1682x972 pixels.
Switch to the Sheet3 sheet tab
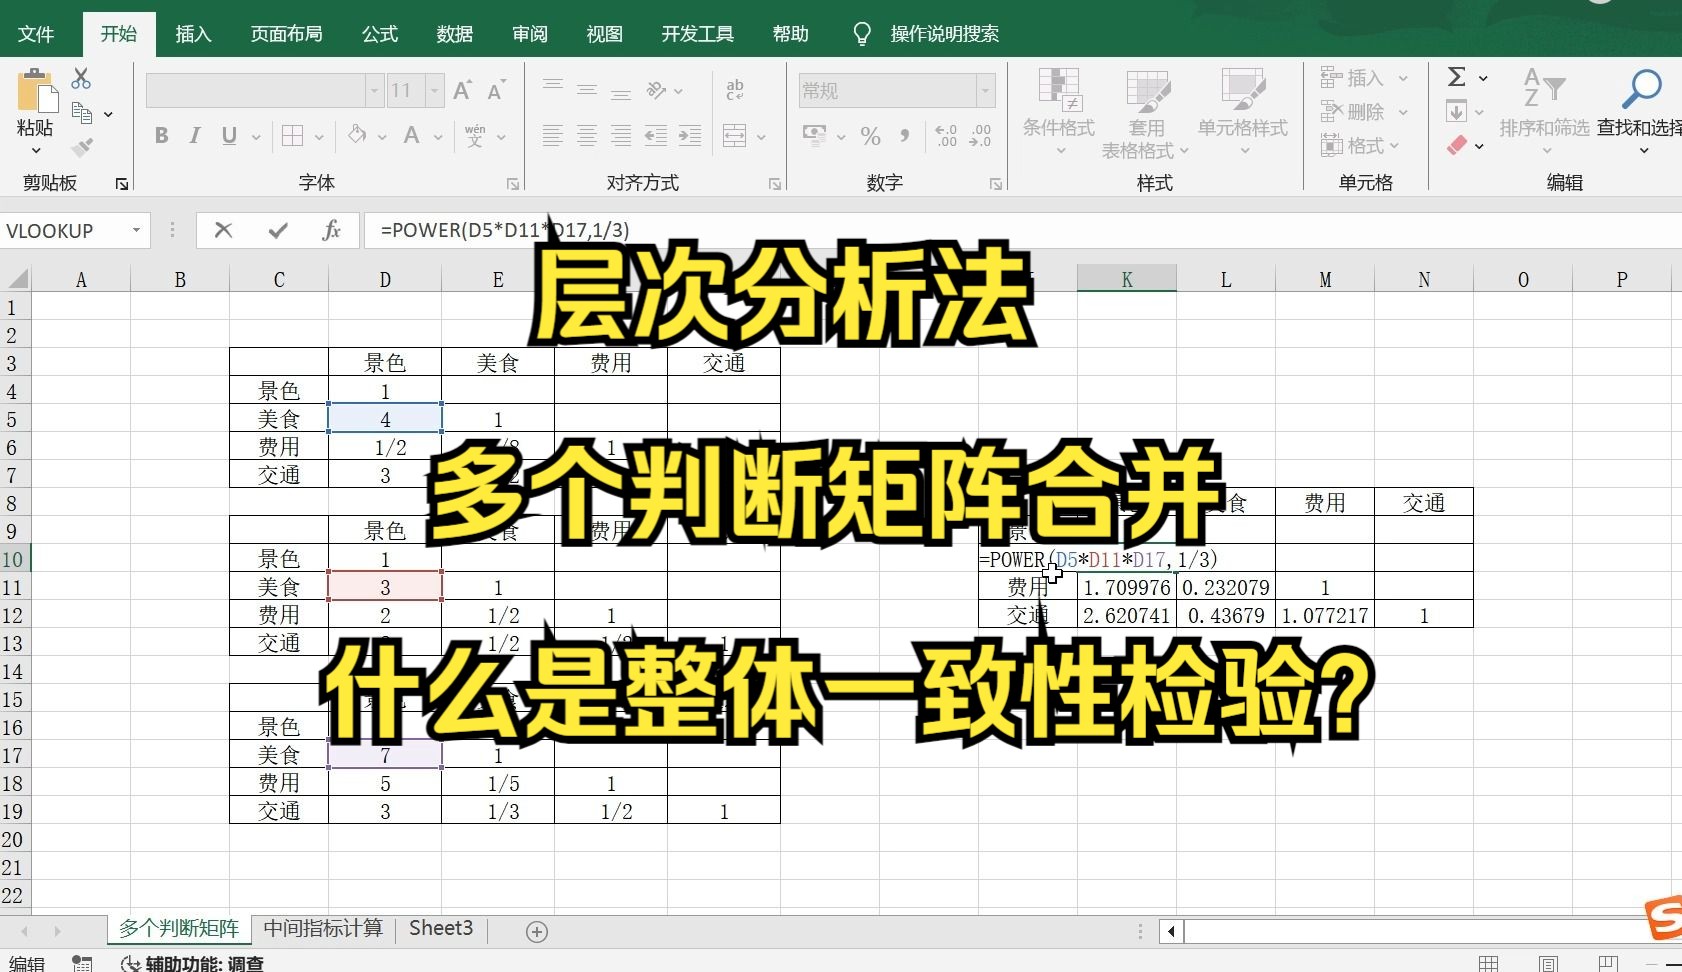[441, 929]
